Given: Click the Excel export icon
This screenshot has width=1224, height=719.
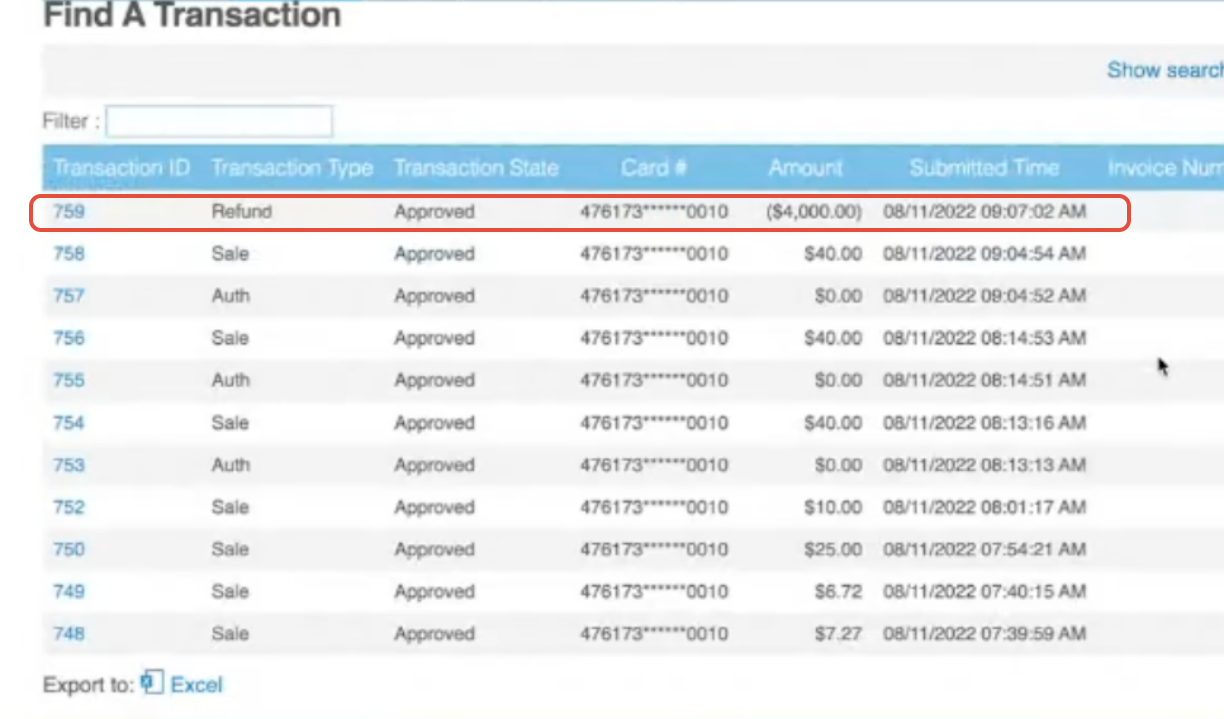Looking at the screenshot, I should point(151,683).
